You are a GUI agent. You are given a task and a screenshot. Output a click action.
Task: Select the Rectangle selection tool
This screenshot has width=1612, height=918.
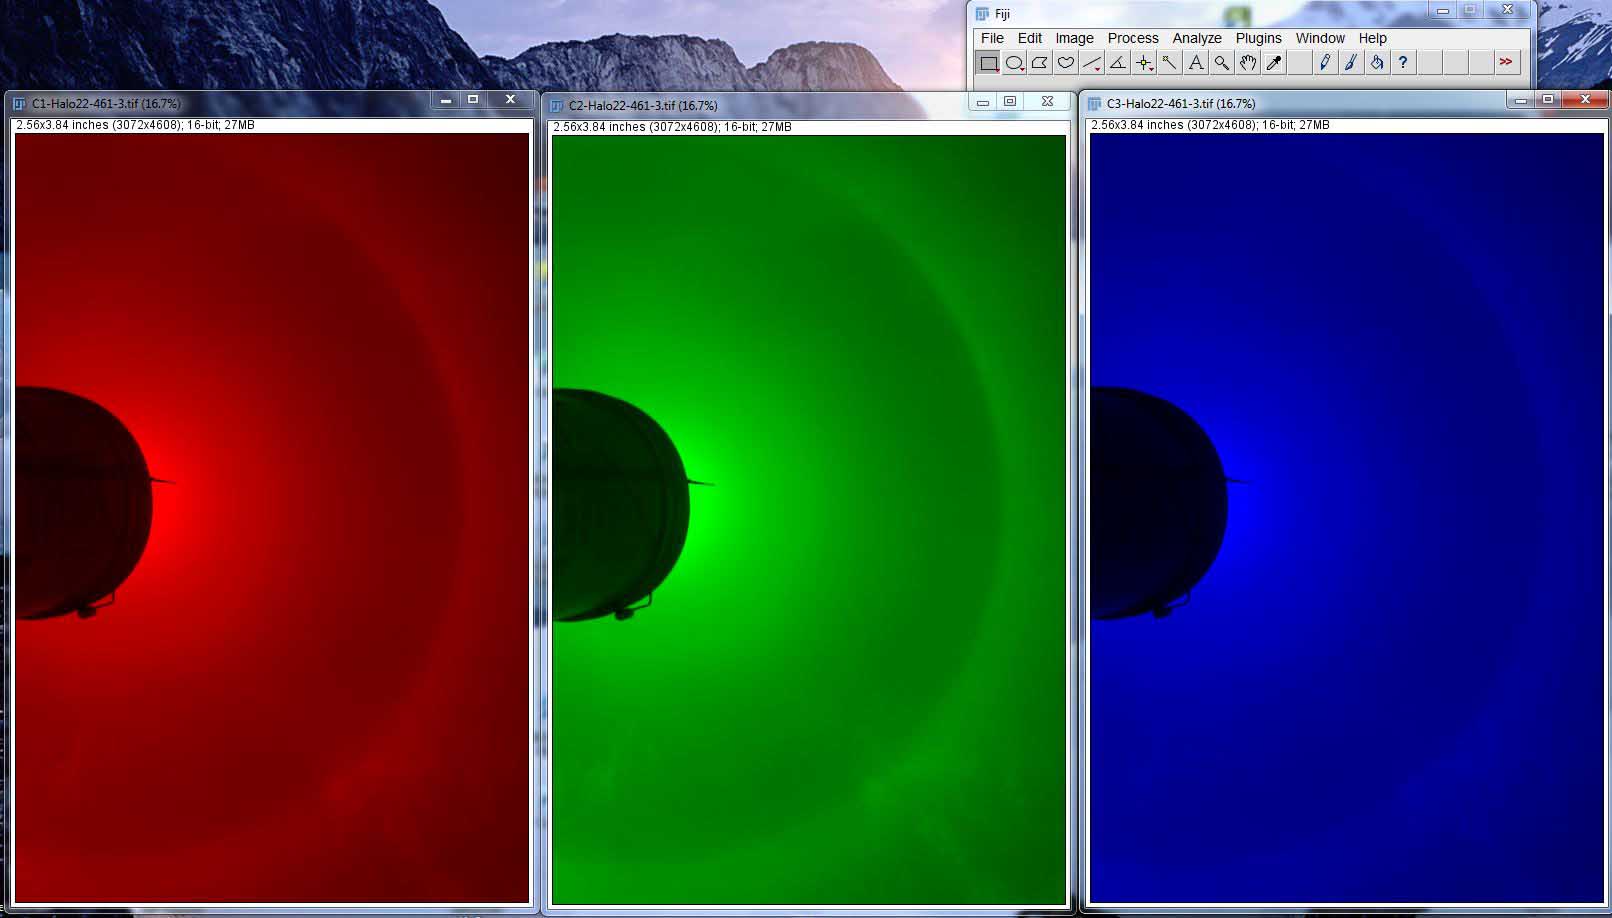coord(988,63)
